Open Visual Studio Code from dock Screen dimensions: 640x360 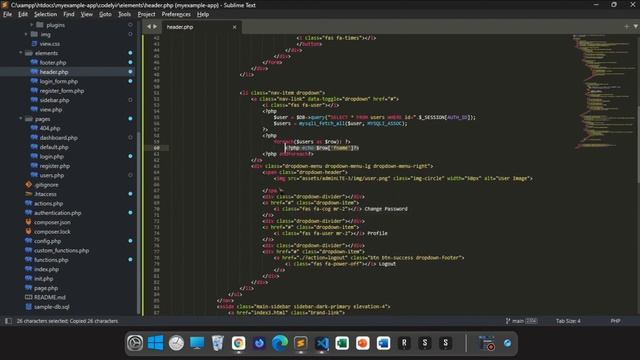(321, 343)
